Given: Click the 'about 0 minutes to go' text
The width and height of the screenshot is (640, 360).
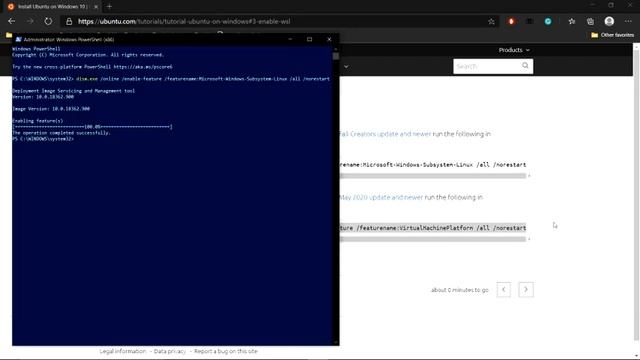Looking at the screenshot, I should click(460, 290).
